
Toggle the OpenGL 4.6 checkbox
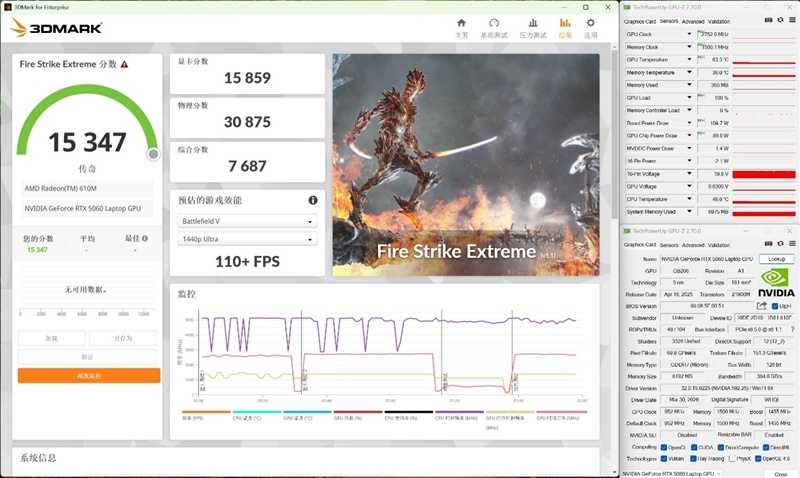[x=758, y=459]
